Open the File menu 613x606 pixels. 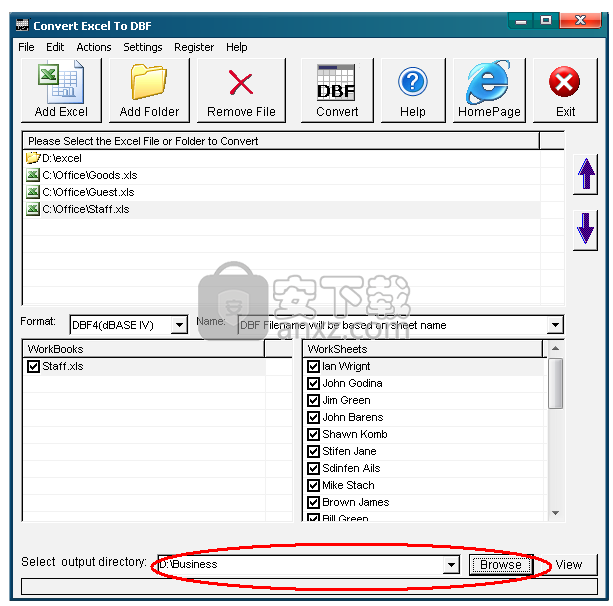point(26,47)
